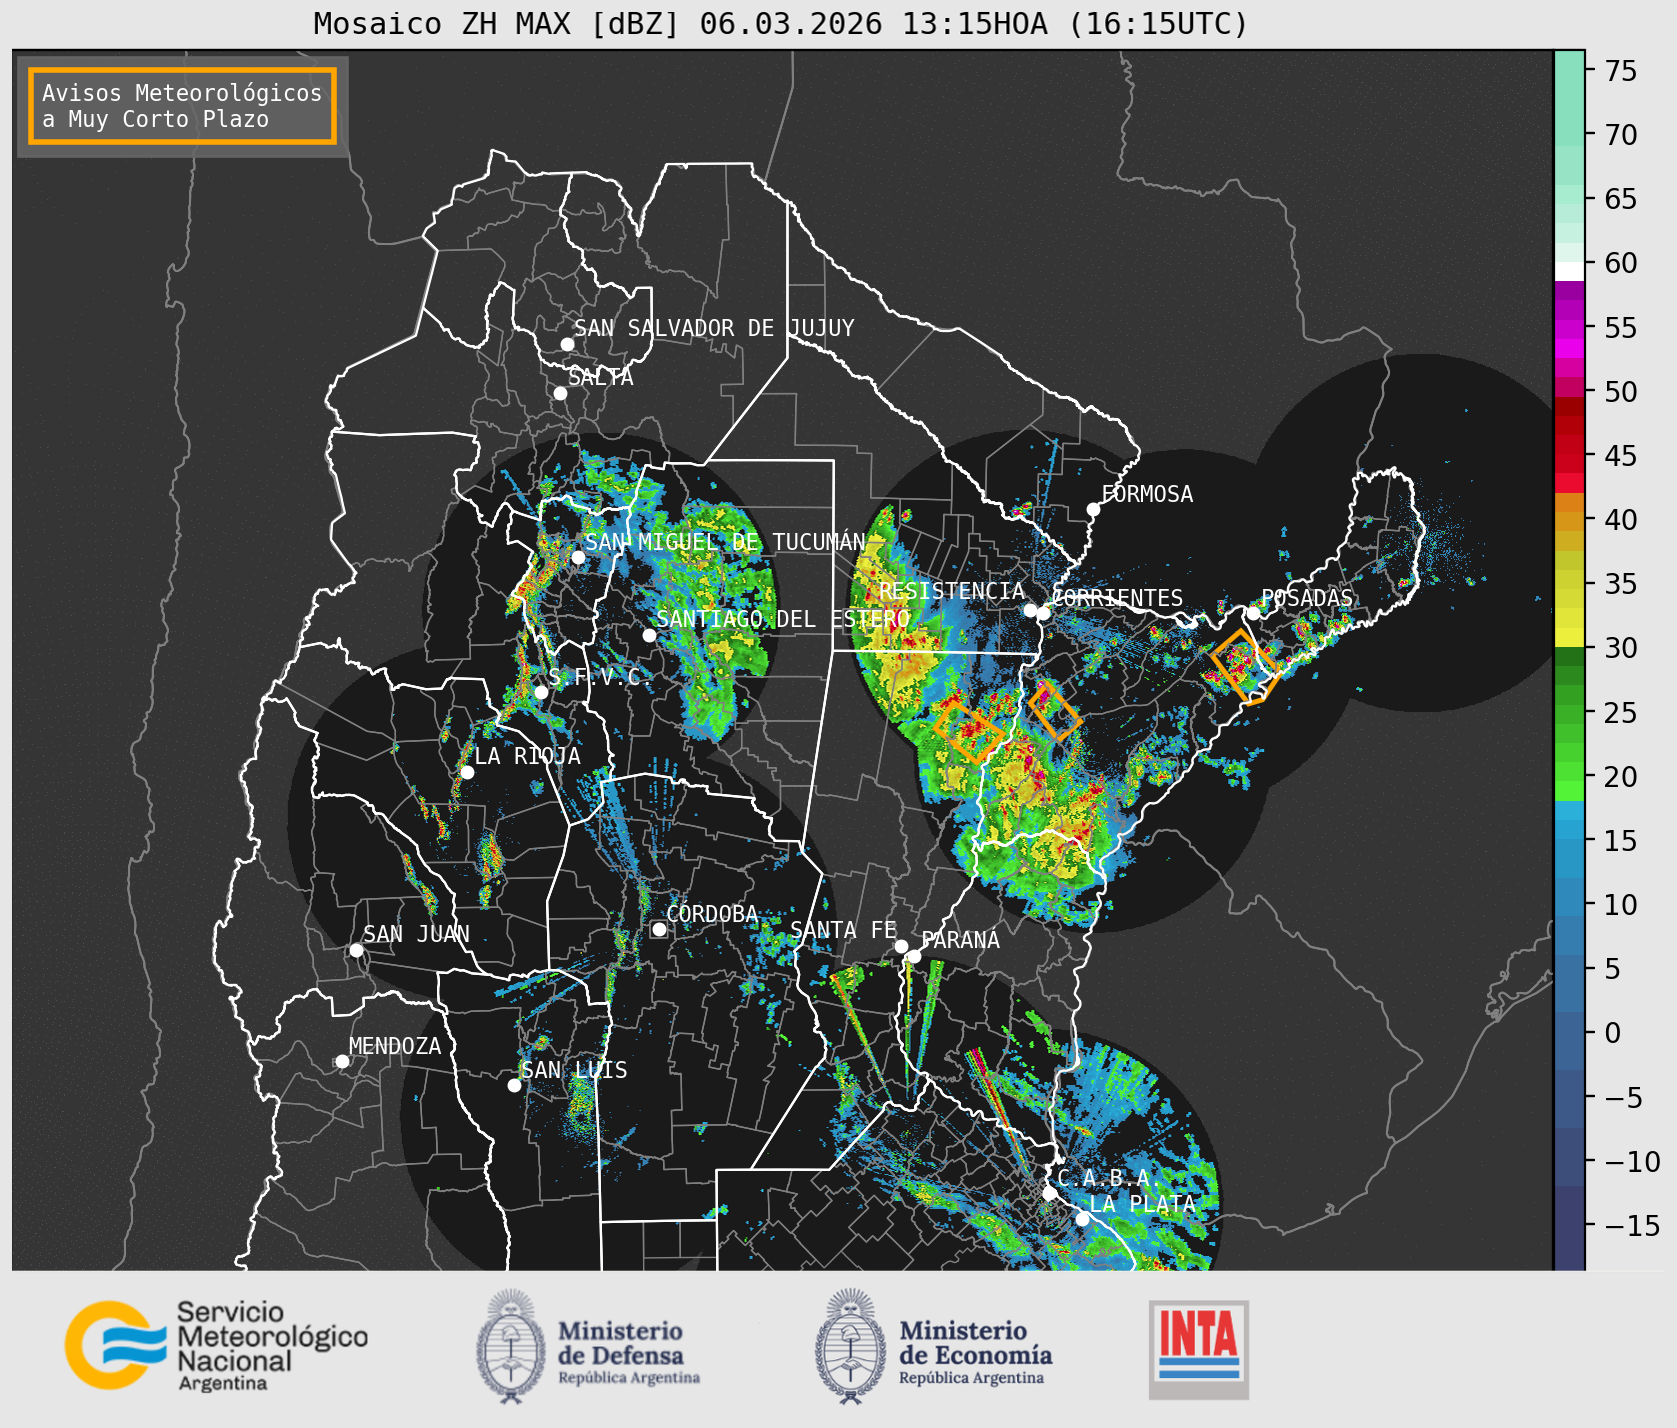Click the SALTA label text
The width and height of the screenshot is (1677, 1428).
point(601,377)
